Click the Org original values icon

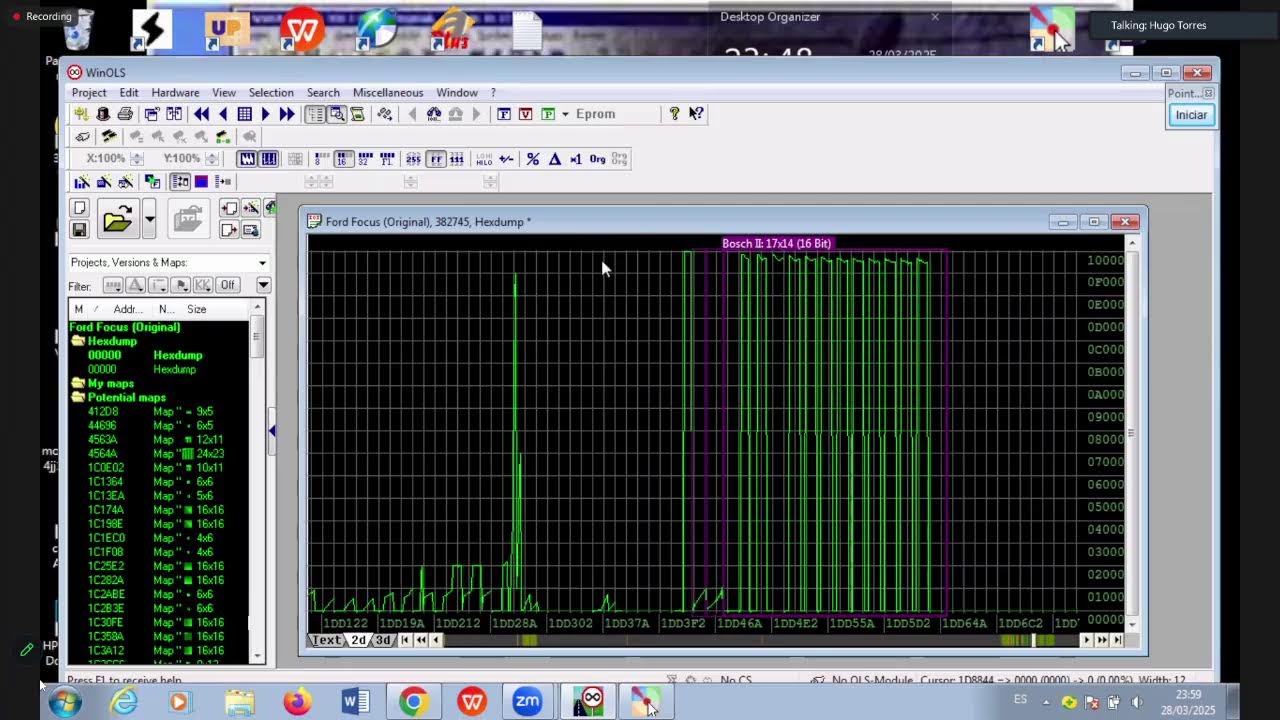pos(598,159)
